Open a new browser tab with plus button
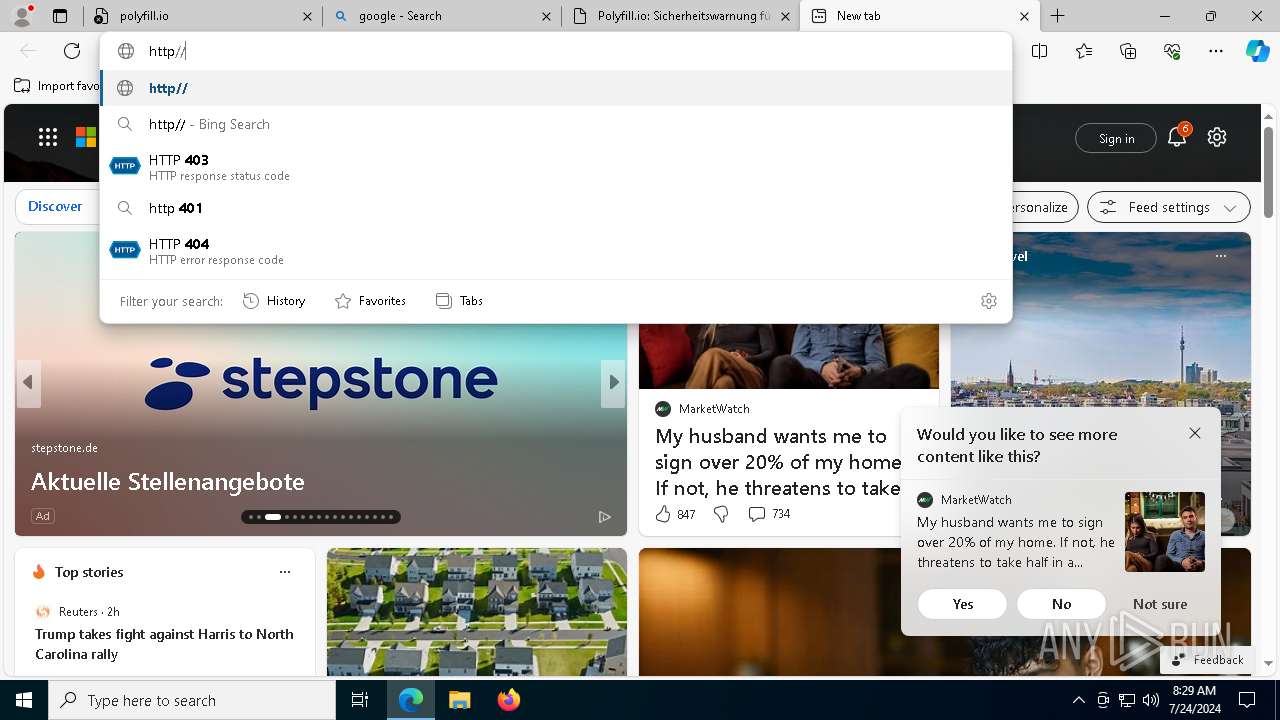The height and width of the screenshot is (720, 1280). 1057,16
